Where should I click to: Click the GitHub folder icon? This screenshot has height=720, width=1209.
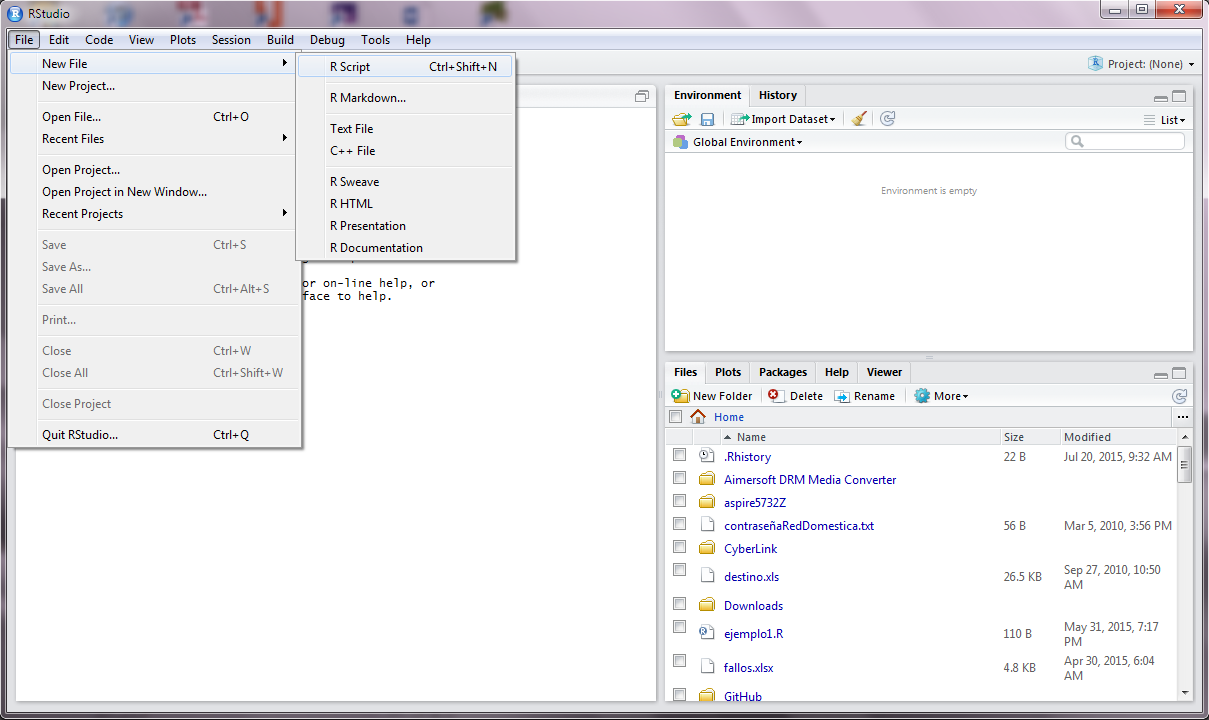[x=707, y=696]
